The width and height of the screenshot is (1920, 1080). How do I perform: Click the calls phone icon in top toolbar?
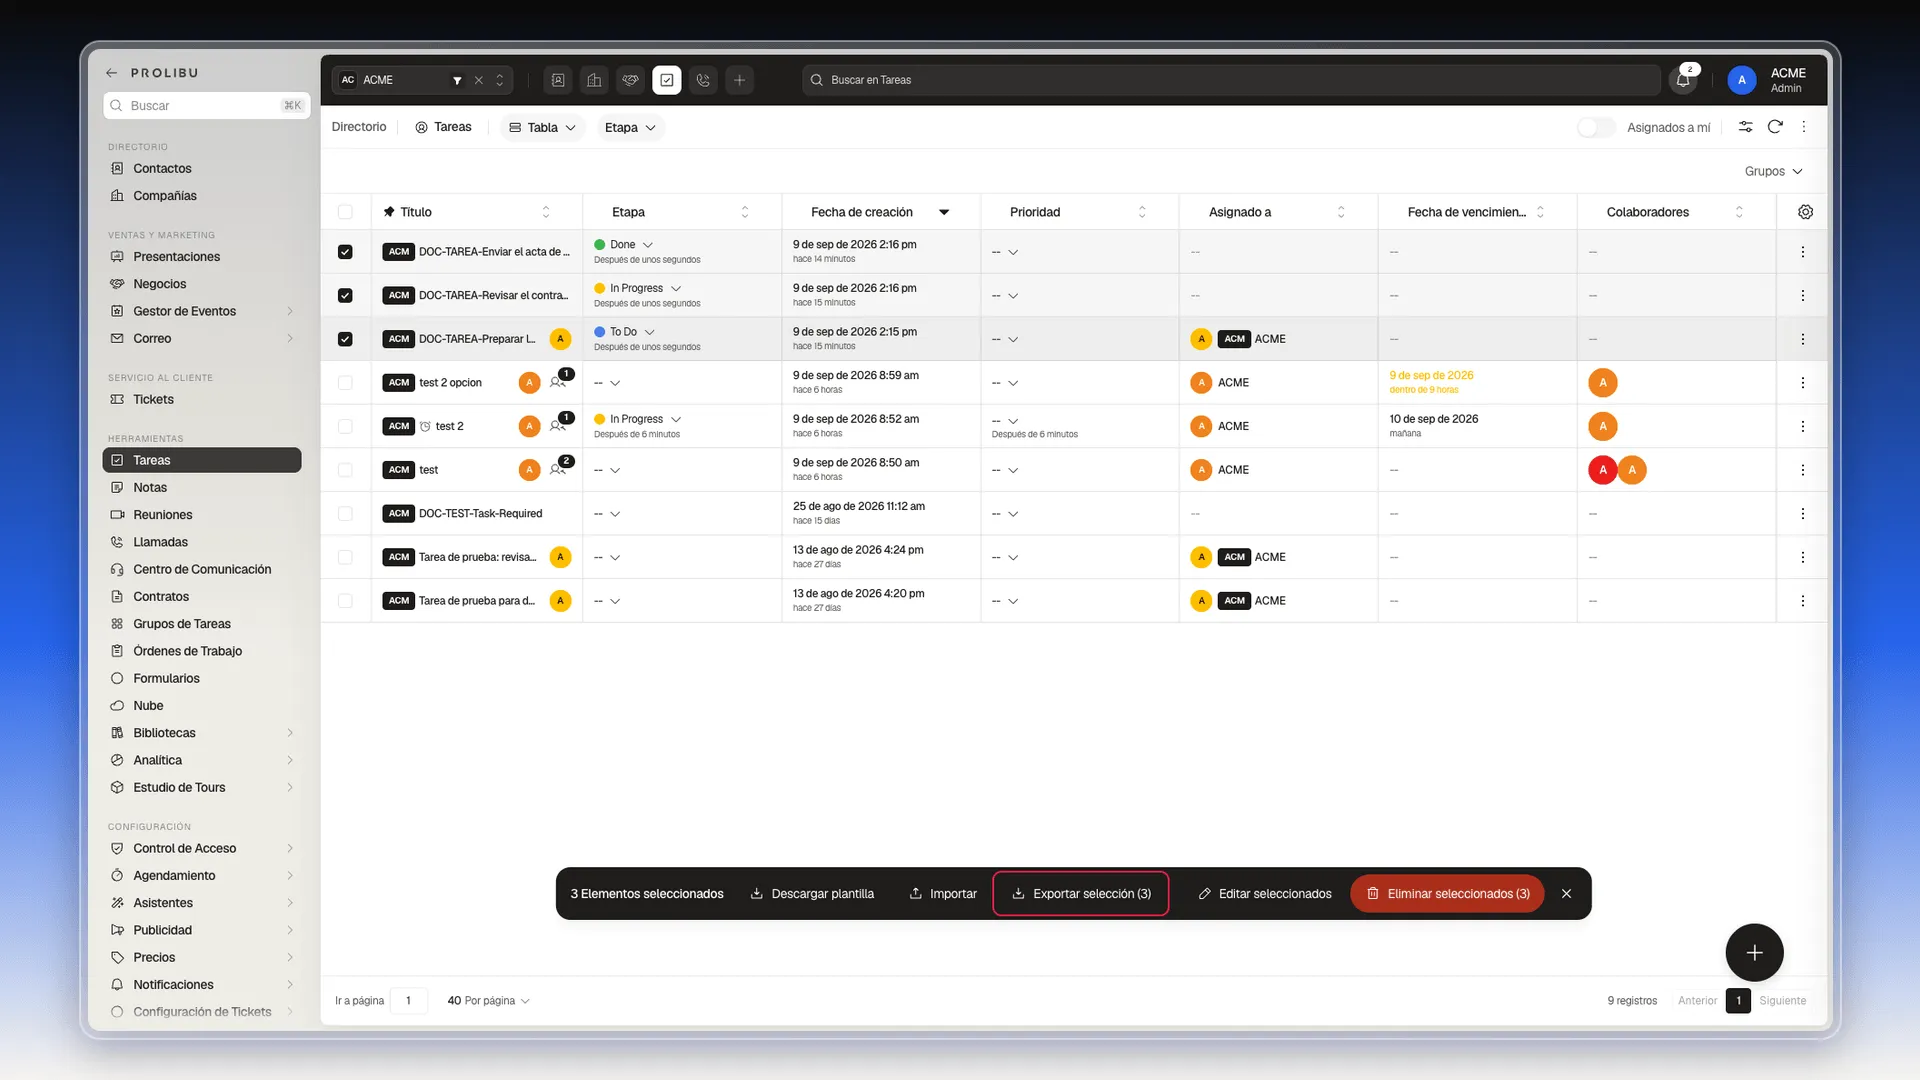703,80
